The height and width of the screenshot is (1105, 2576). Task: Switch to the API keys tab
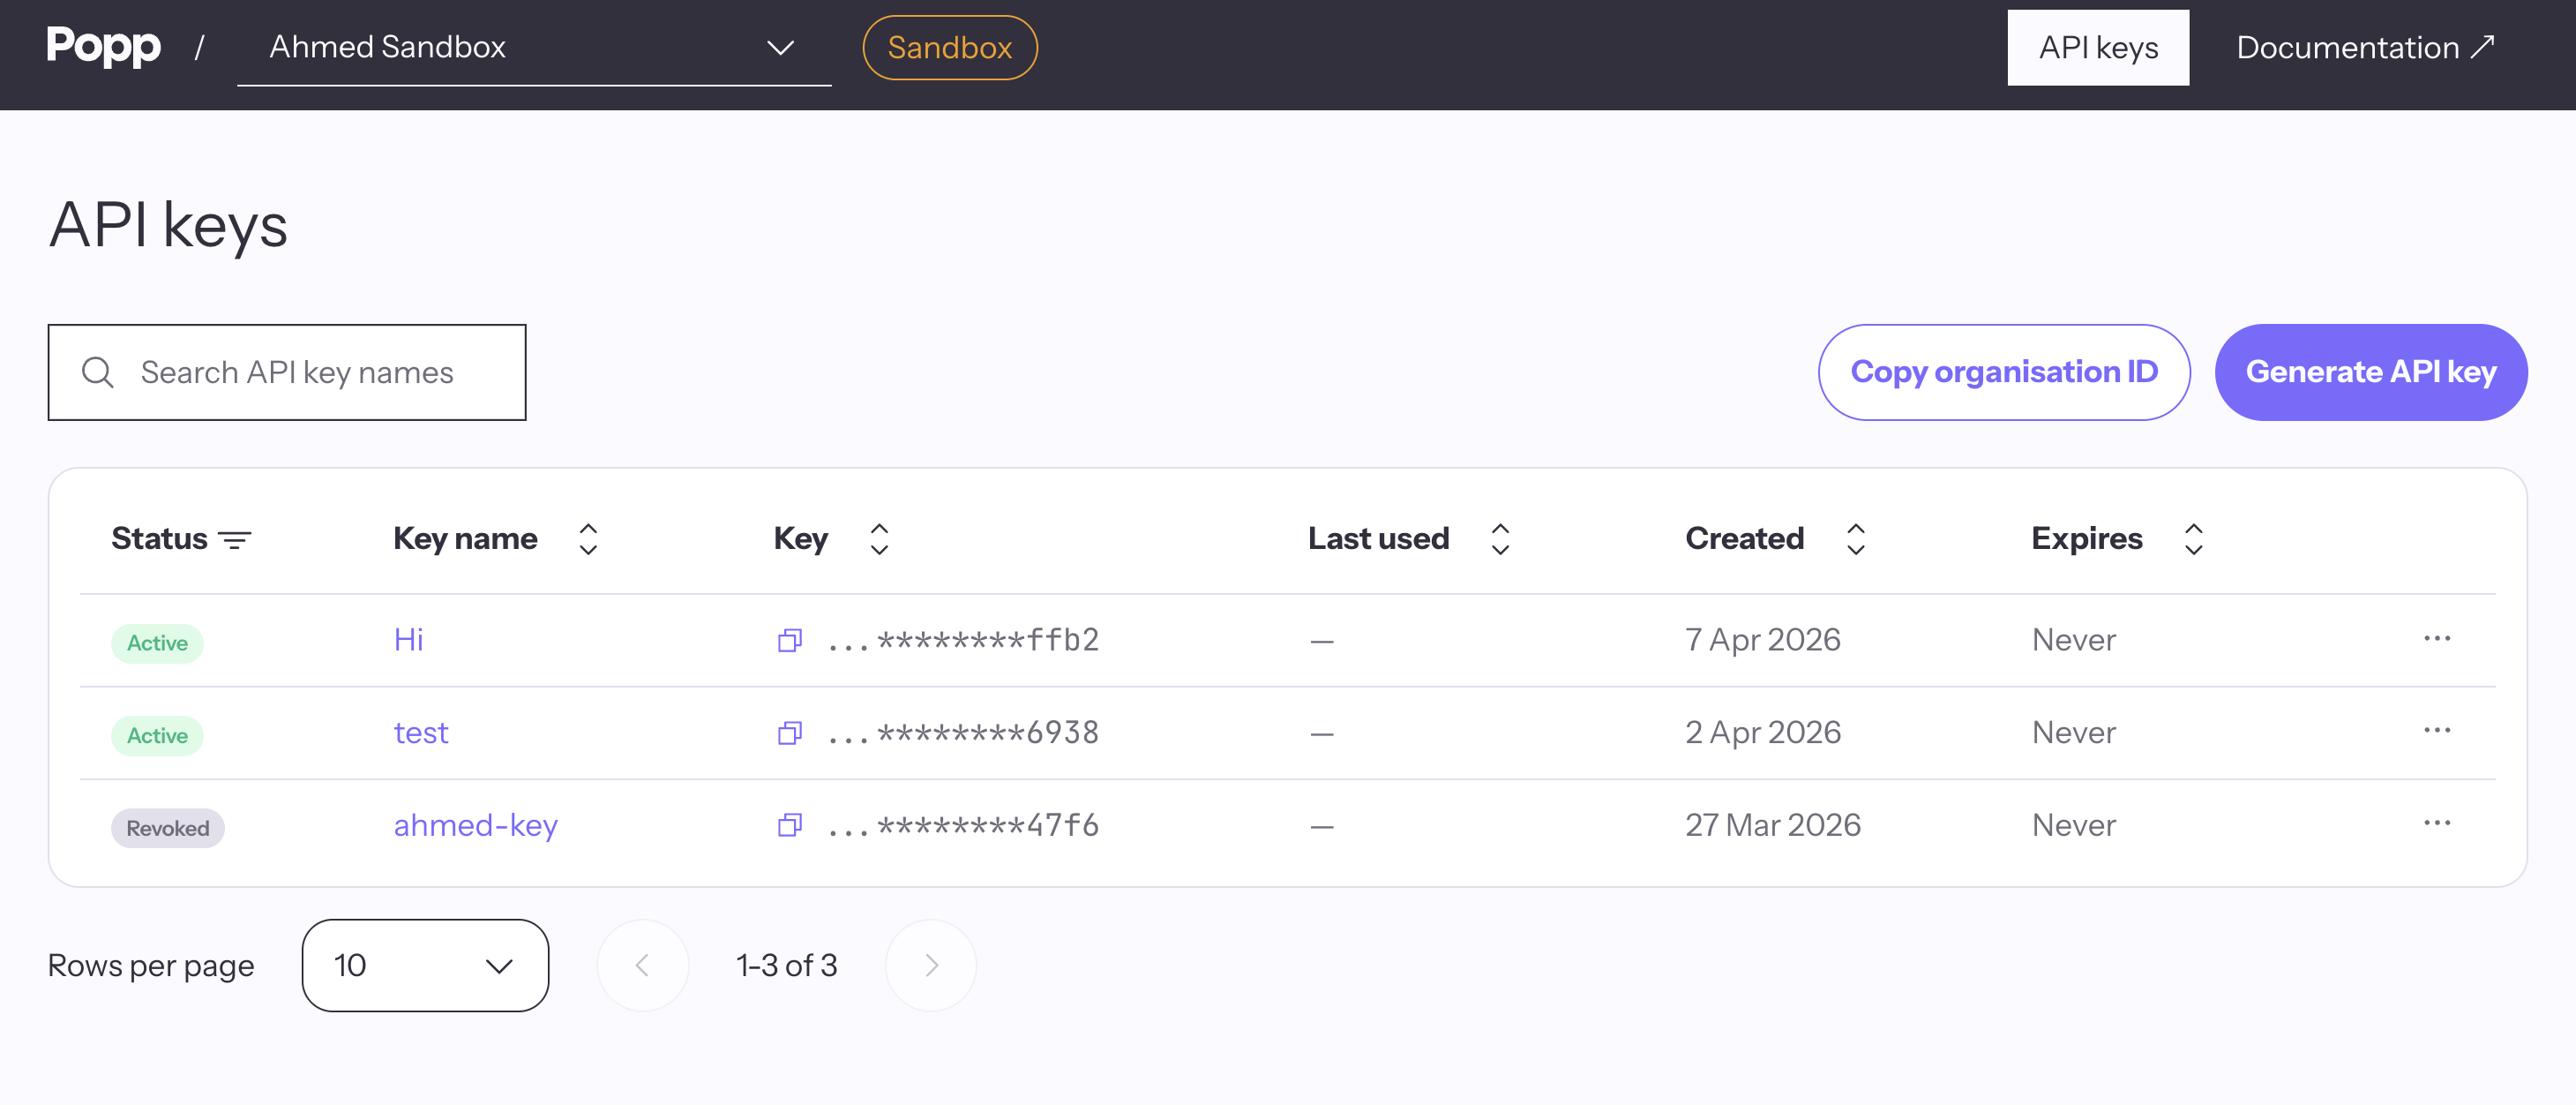pyautogui.click(x=2098, y=46)
